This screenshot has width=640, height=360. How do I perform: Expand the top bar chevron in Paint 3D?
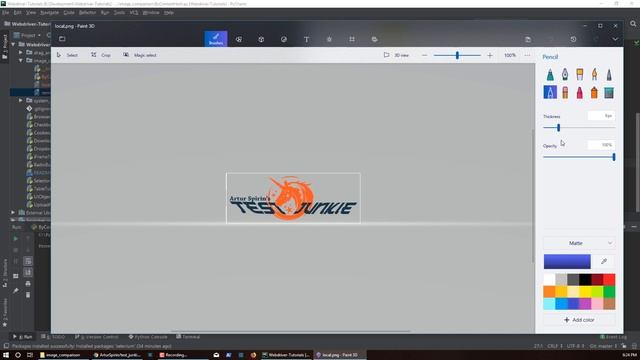pyautogui.click(x=615, y=39)
